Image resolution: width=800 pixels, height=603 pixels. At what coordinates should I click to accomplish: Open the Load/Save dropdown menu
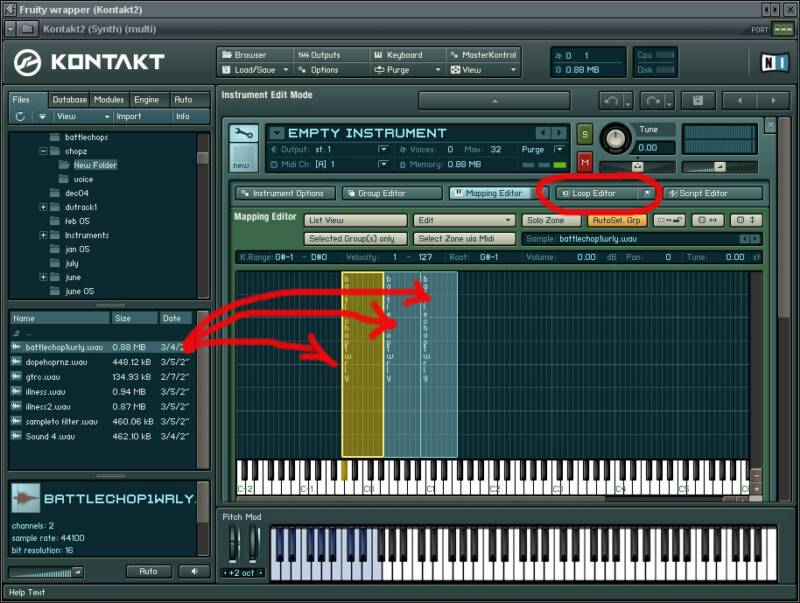255,69
